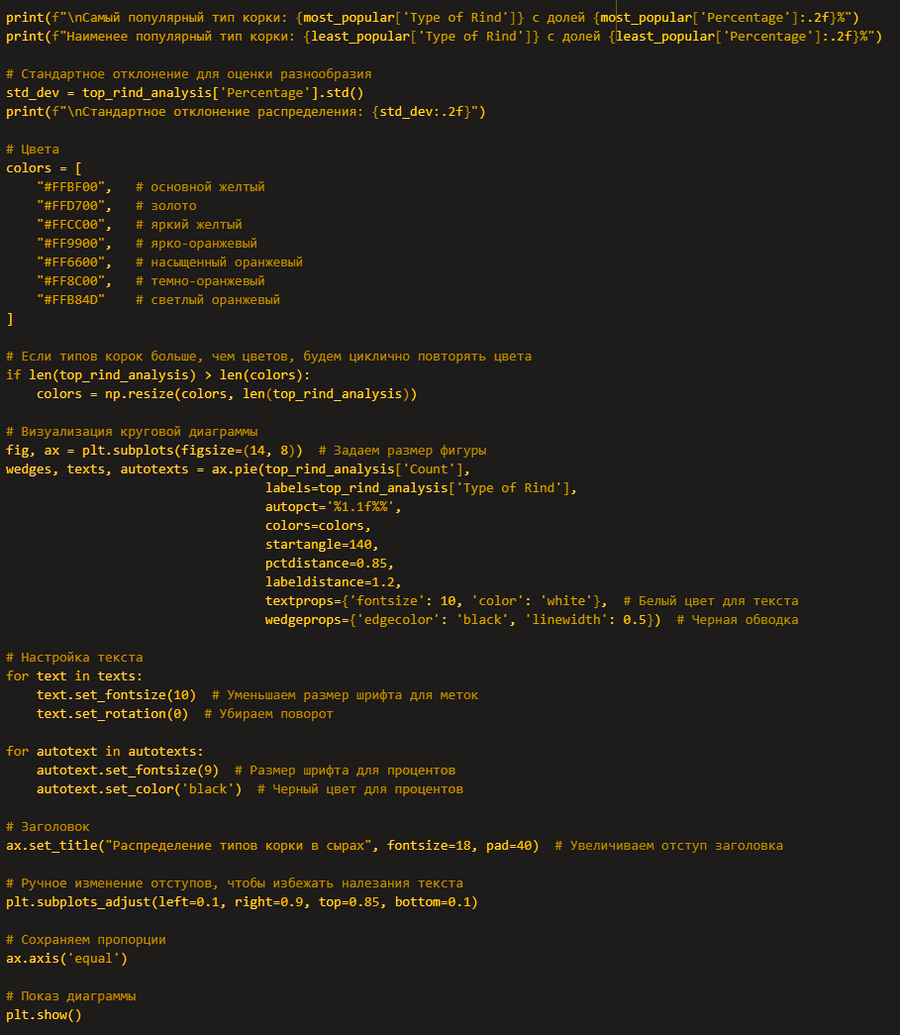Click autotext.set_color('black') statement
Viewport: 900px width, 1035px height.
139,789
